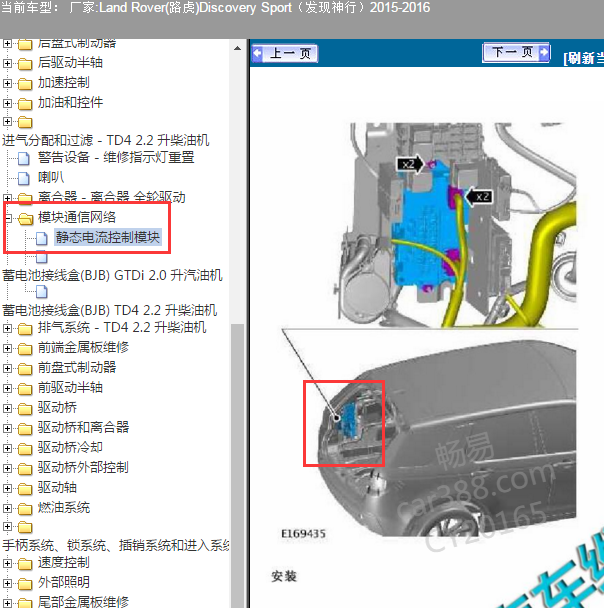The width and height of the screenshot is (604, 608).
Task: Select the 当前车型 Discovery Sport header text
Action: (x=216, y=8)
